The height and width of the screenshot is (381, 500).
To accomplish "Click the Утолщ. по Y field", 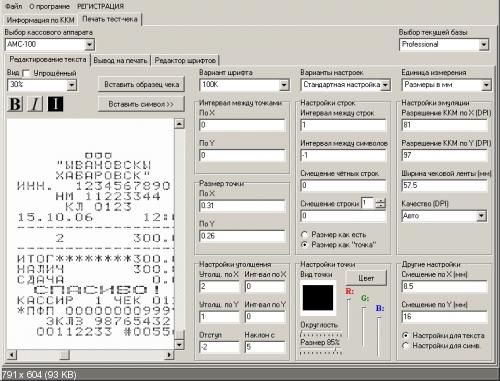I will pos(219,317).
